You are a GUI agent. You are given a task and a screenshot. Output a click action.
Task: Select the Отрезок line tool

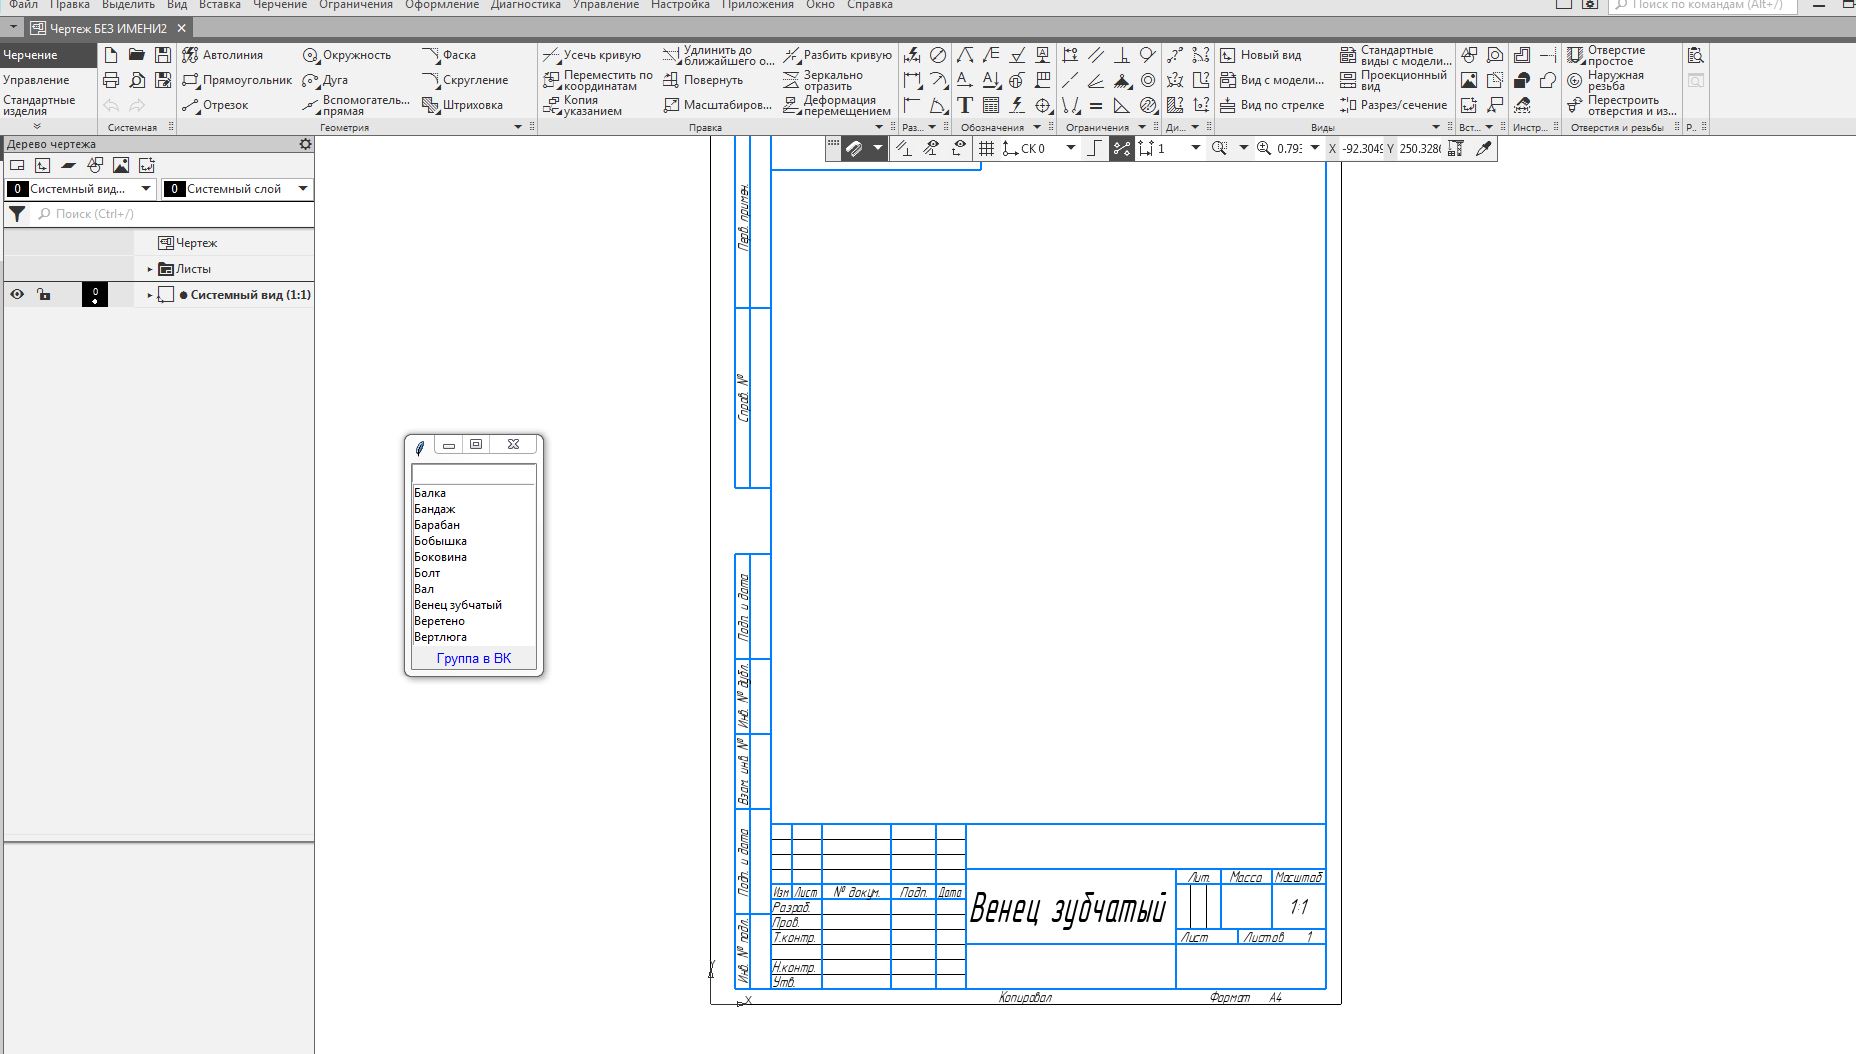click(x=215, y=105)
